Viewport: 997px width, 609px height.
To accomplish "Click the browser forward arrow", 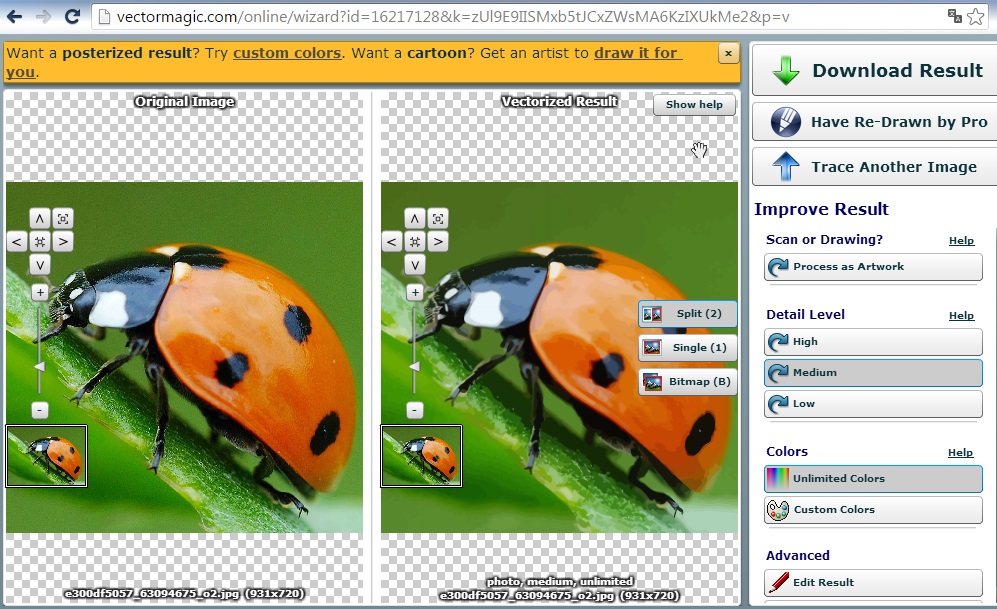I will coord(43,17).
